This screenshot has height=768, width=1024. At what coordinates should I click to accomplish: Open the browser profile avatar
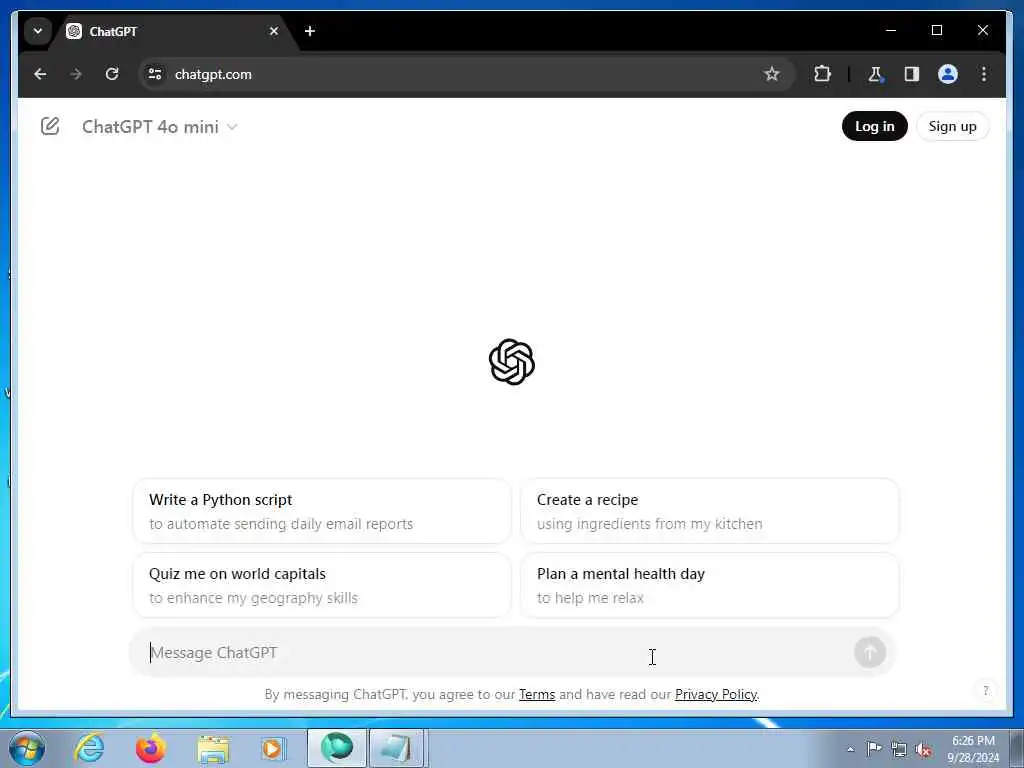[x=948, y=74]
